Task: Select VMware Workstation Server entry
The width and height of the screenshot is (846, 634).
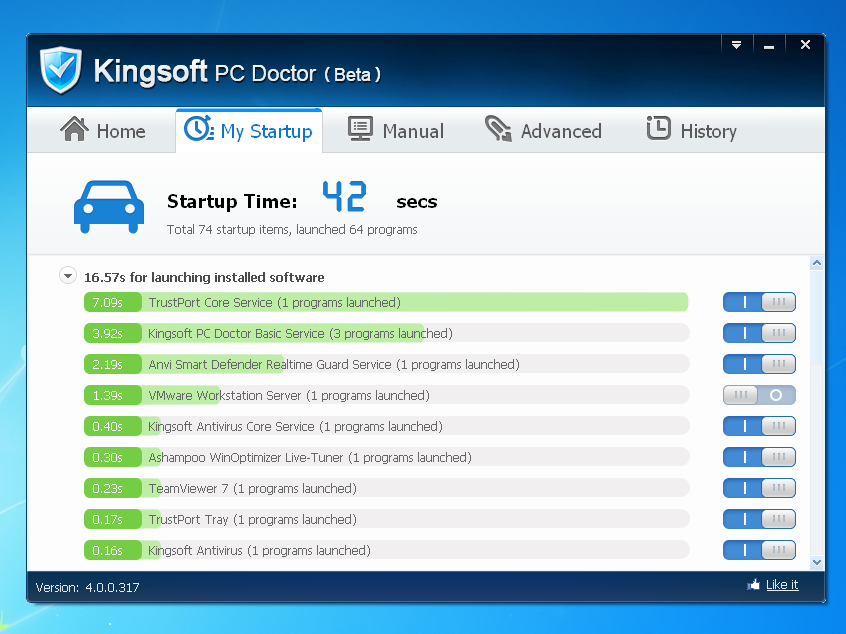Action: (x=386, y=395)
